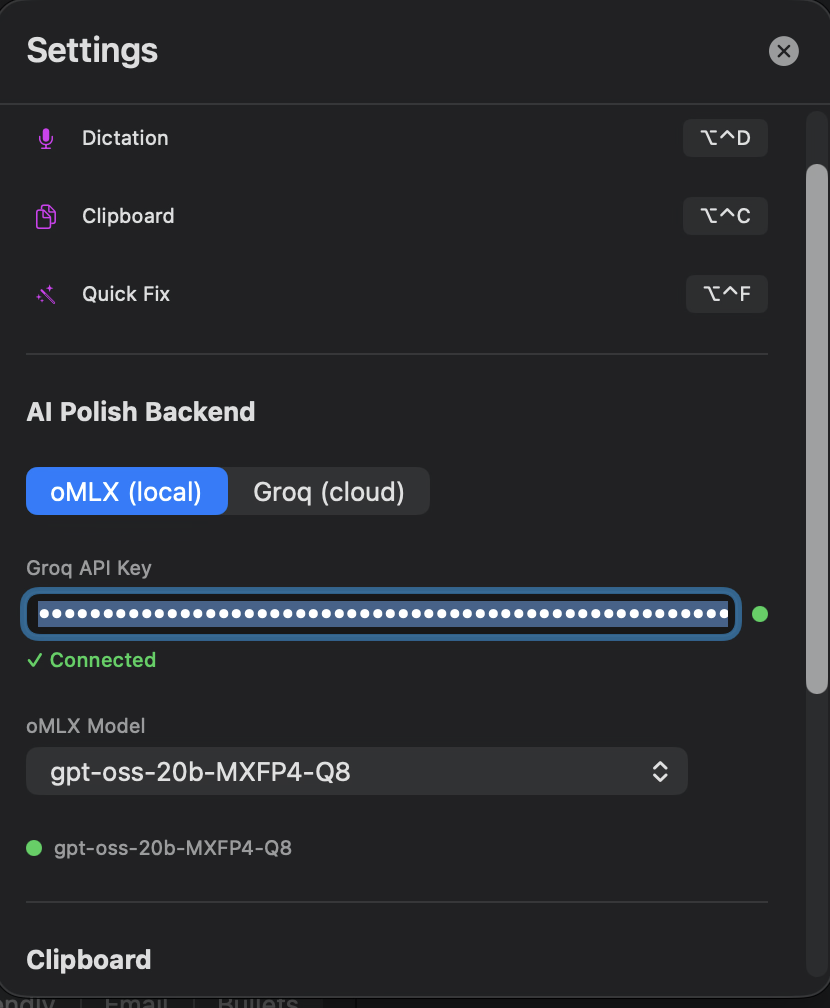Change the Dictation shortcut ⌥^D
This screenshot has width=830, height=1008.
[725, 138]
